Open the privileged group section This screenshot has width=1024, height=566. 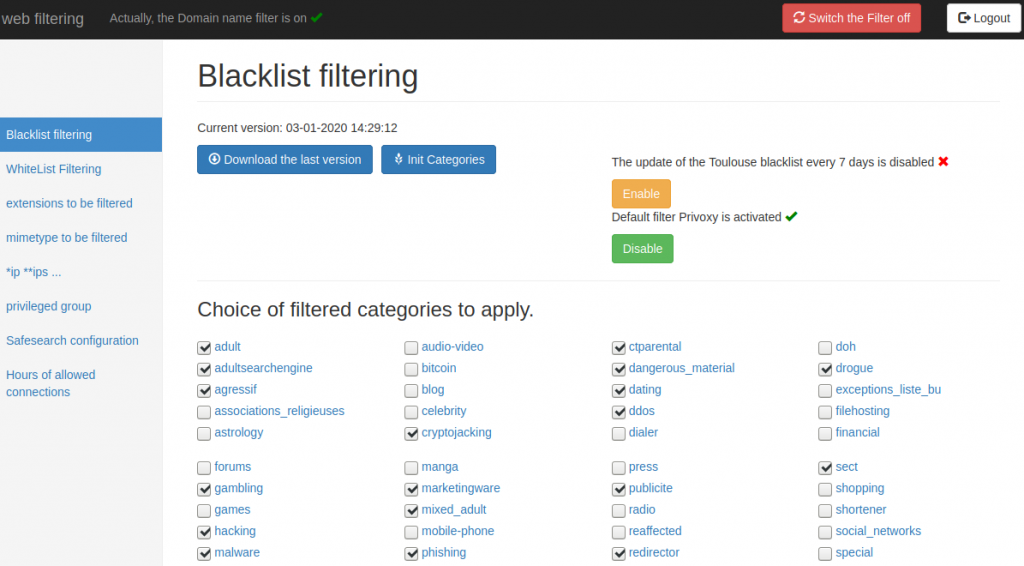tap(49, 306)
